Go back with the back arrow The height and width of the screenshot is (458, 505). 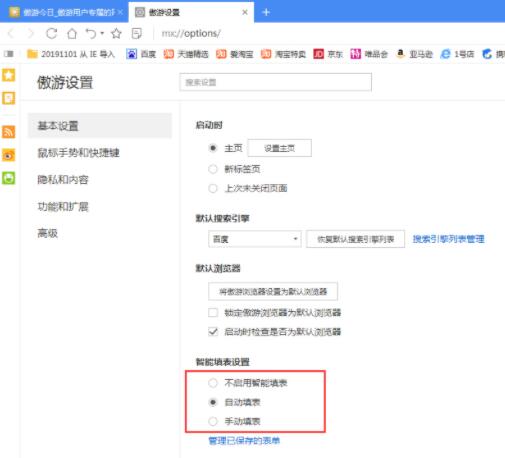point(11,33)
